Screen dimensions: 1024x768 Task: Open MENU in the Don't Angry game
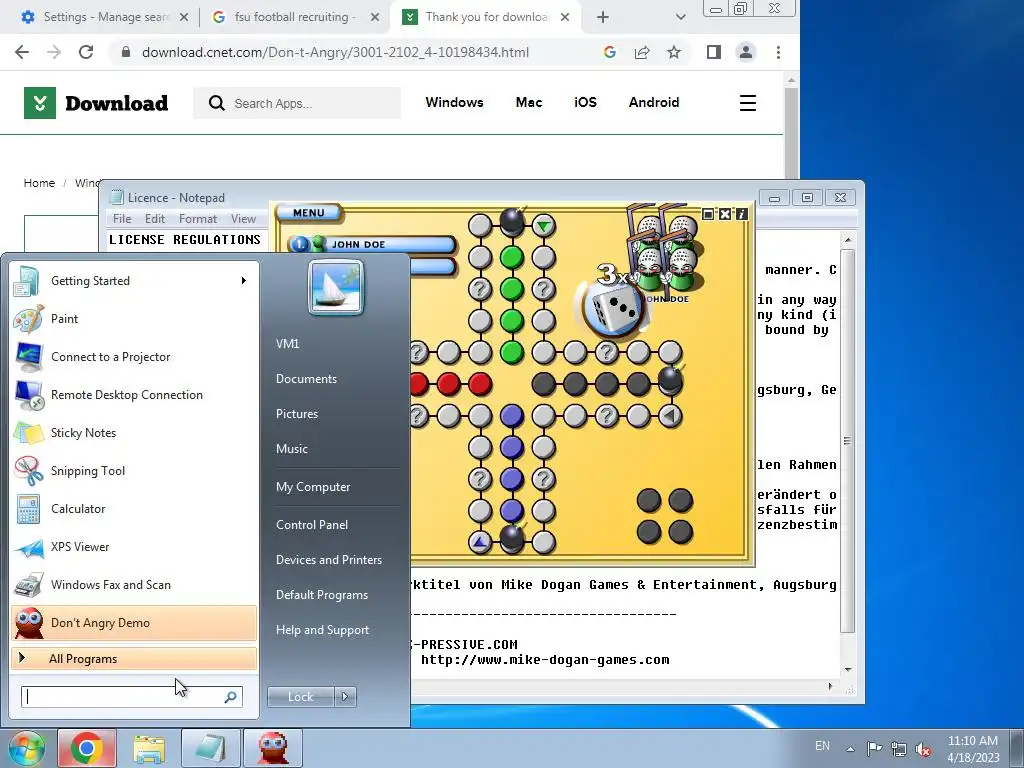(309, 213)
